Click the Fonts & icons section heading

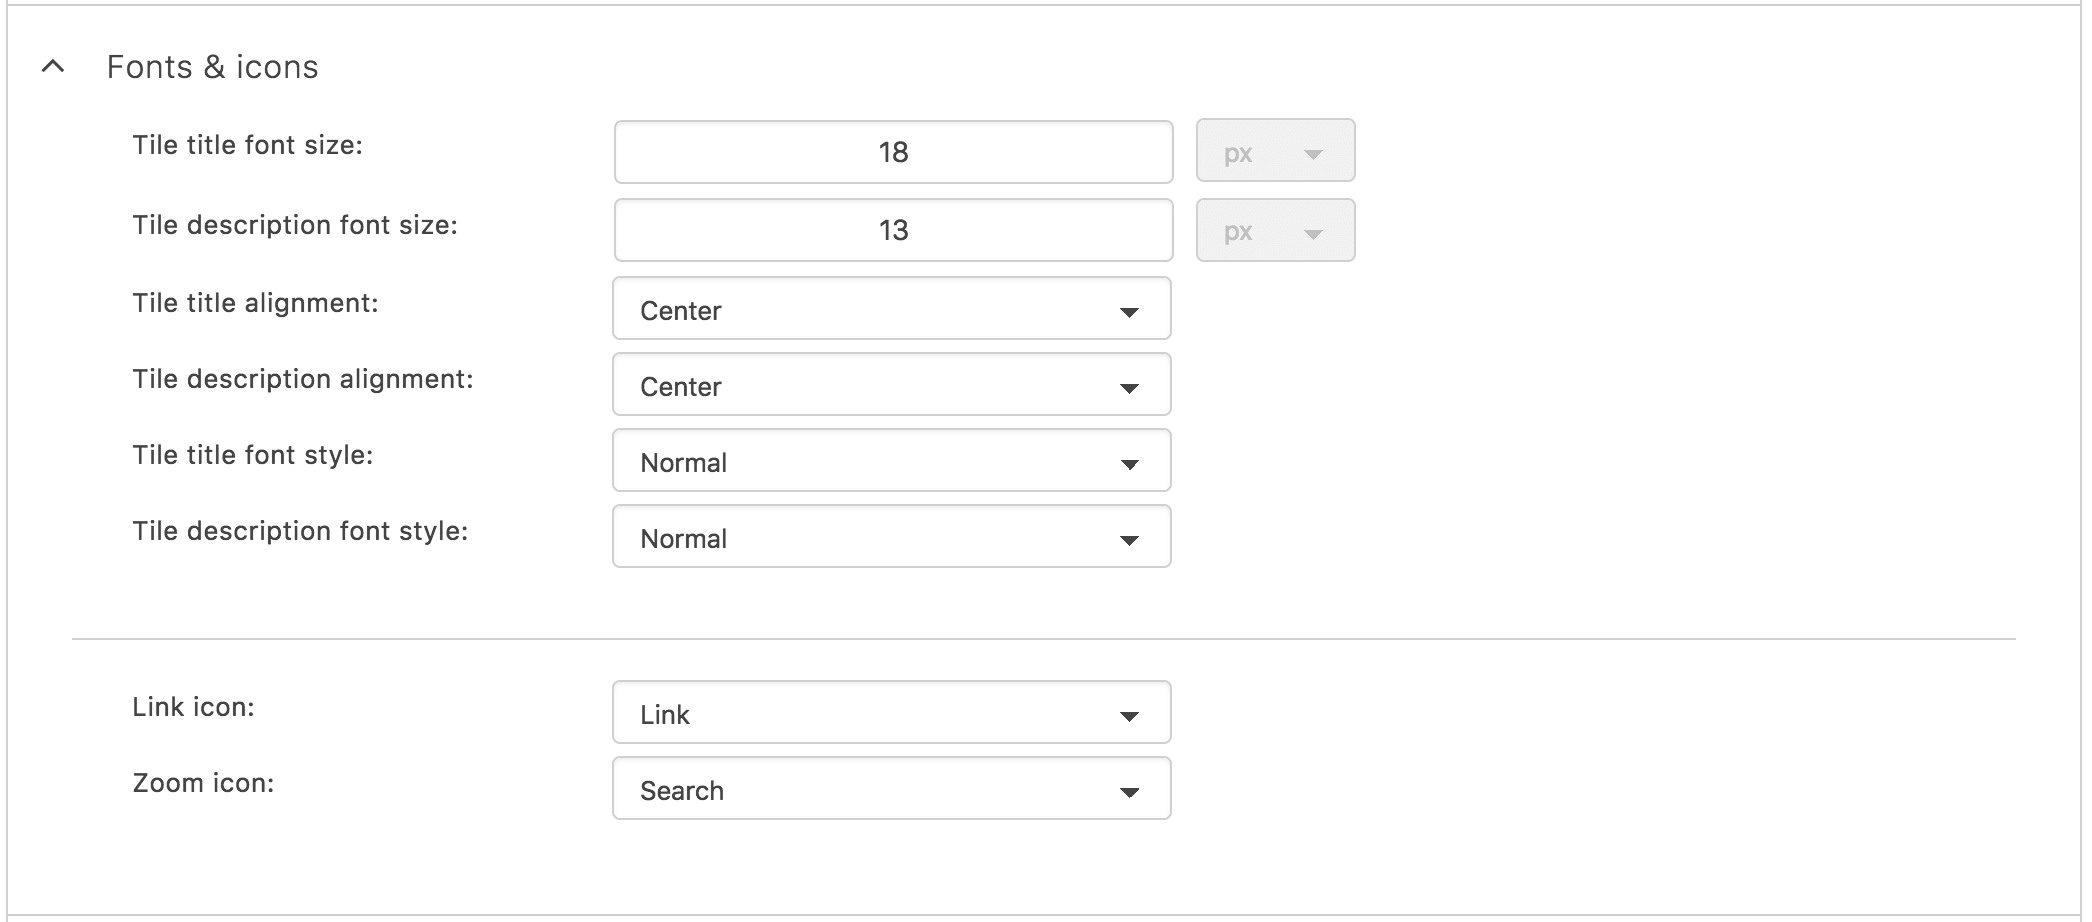tap(212, 67)
